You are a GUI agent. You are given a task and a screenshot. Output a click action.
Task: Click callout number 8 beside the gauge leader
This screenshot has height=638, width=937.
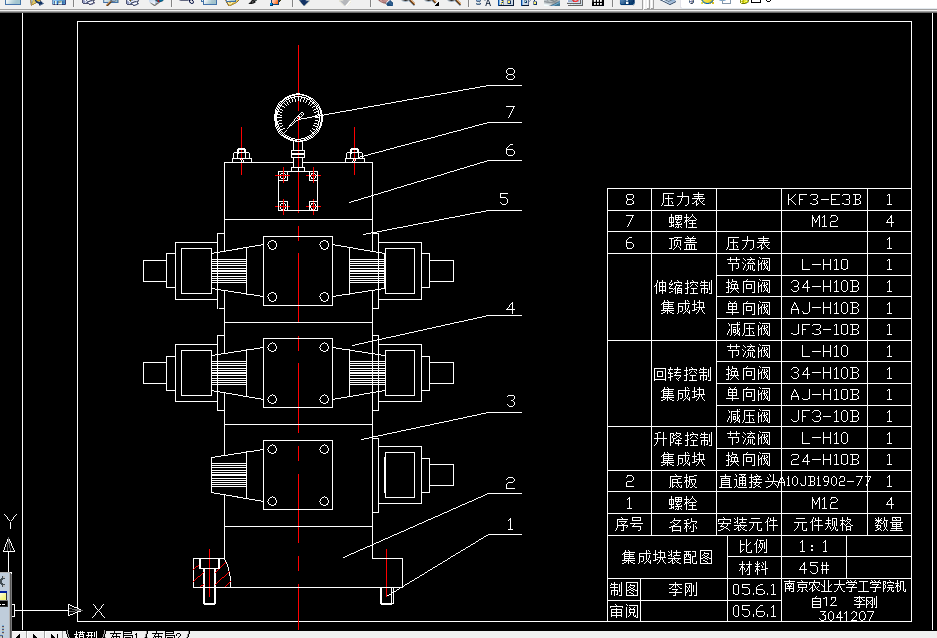tap(510, 74)
